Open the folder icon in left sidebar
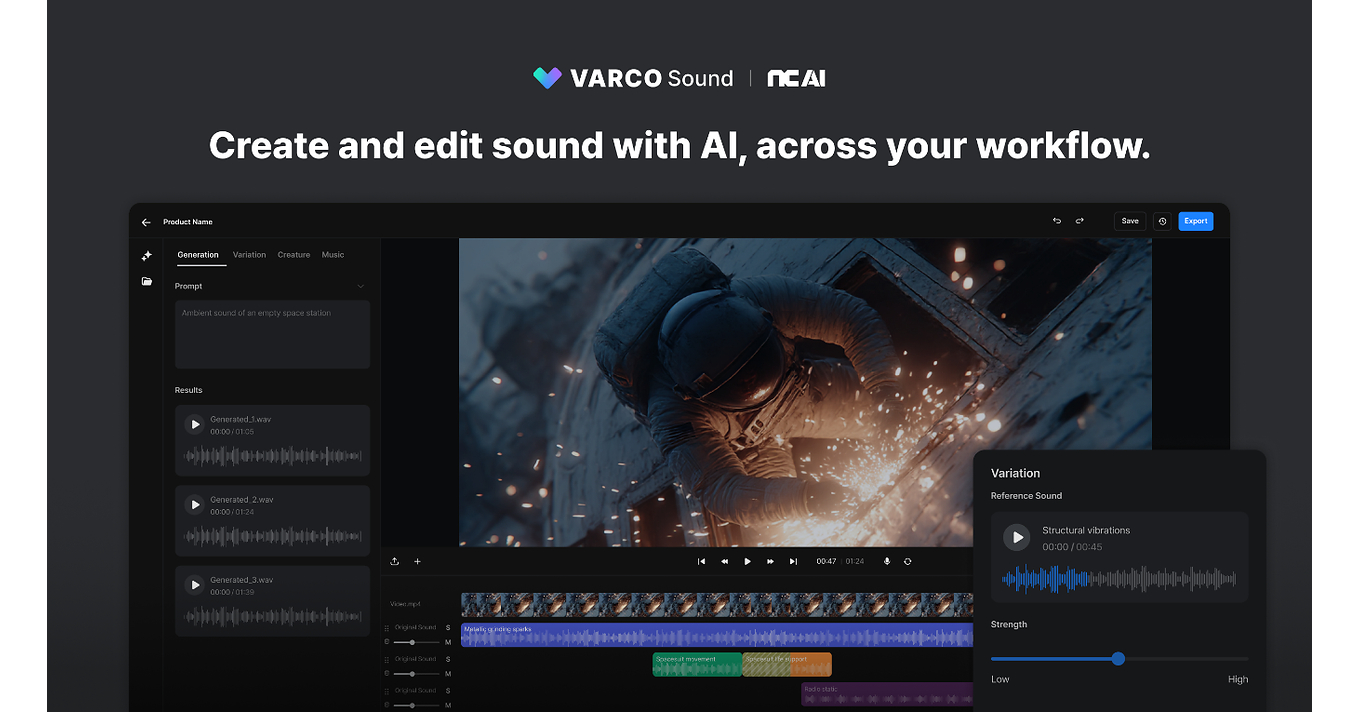The image size is (1360, 712). click(147, 282)
